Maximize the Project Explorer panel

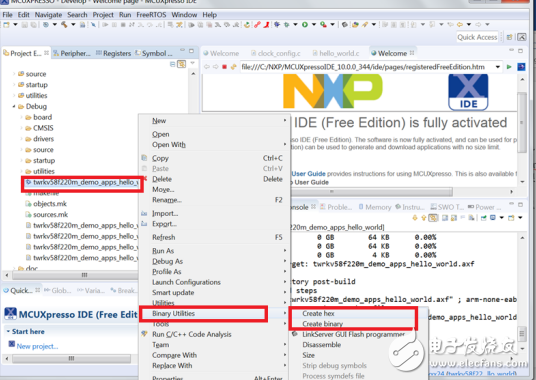tap(191, 51)
